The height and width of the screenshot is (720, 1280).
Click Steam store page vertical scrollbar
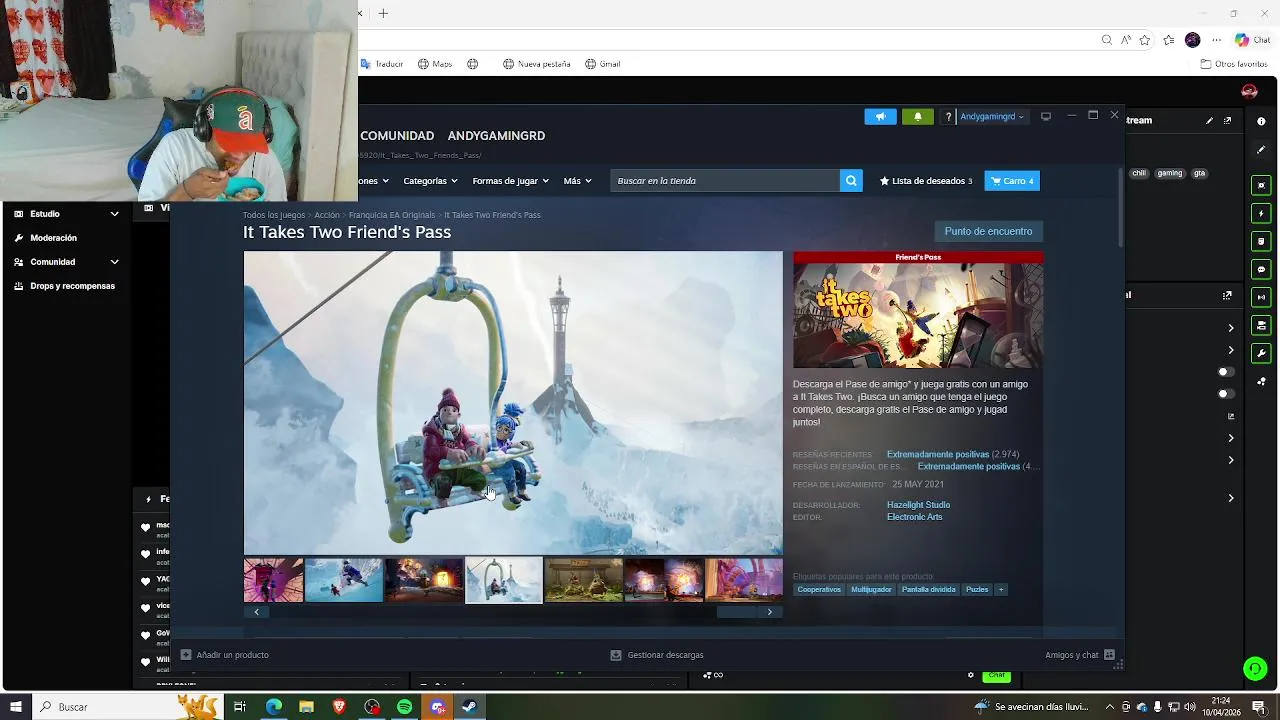pos(1120,208)
